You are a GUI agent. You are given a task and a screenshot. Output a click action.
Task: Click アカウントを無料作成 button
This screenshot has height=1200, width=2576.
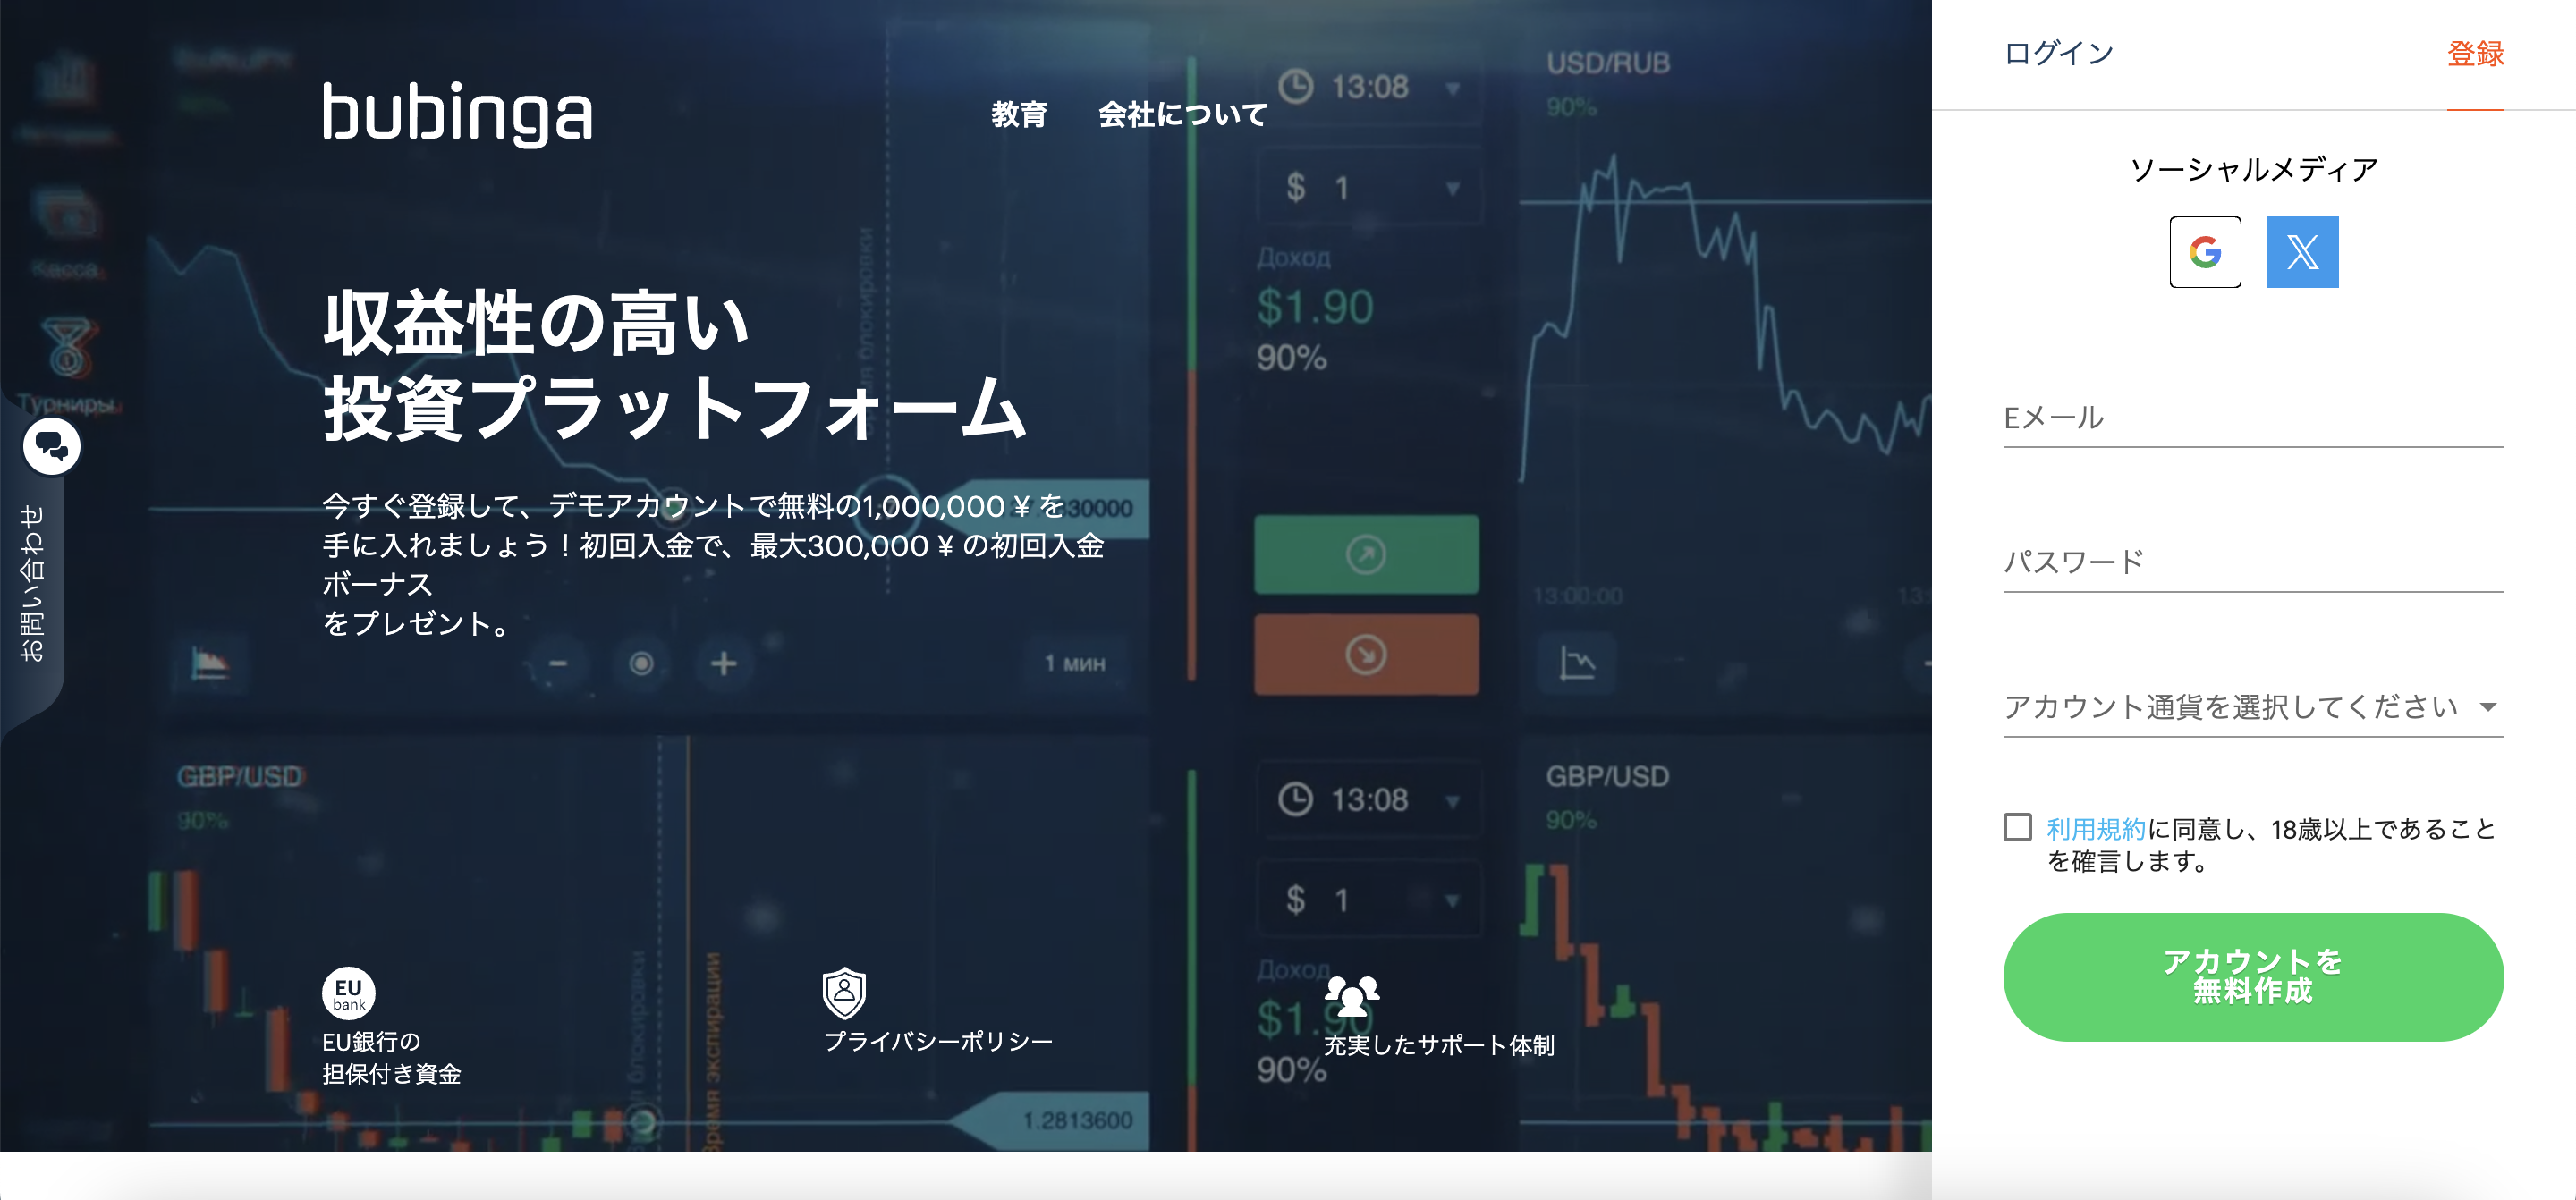coord(2252,970)
